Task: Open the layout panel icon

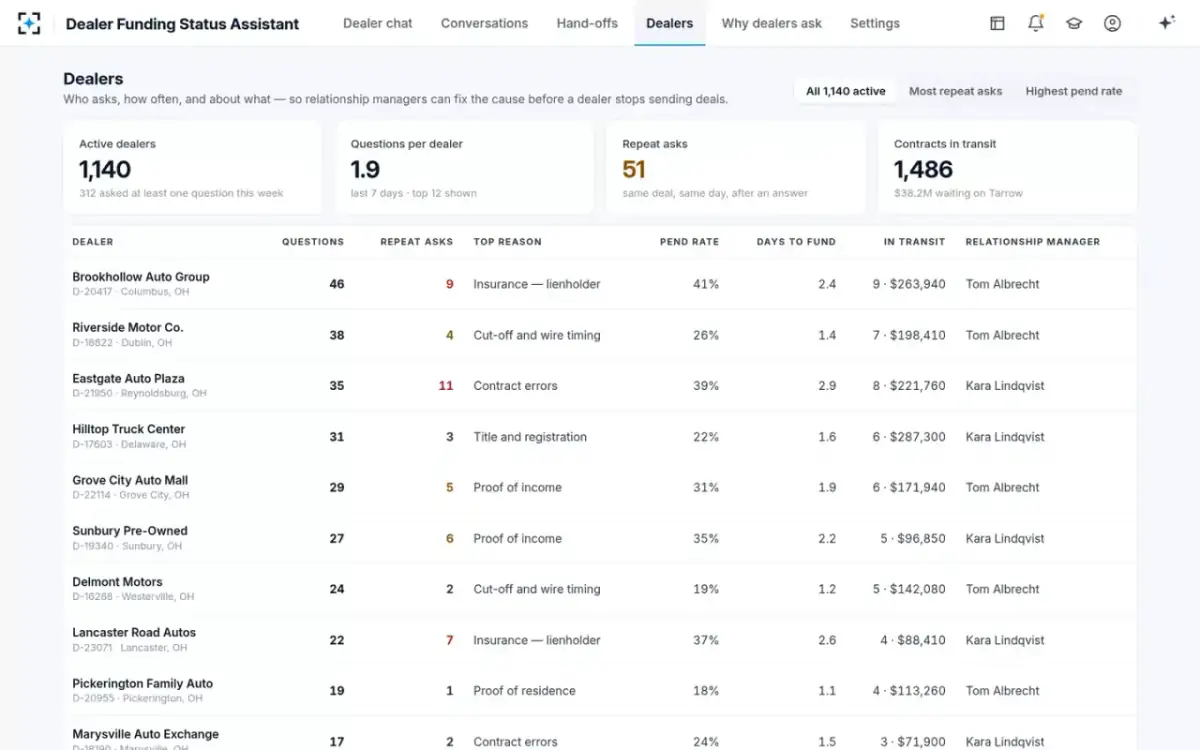Action: pos(997,23)
